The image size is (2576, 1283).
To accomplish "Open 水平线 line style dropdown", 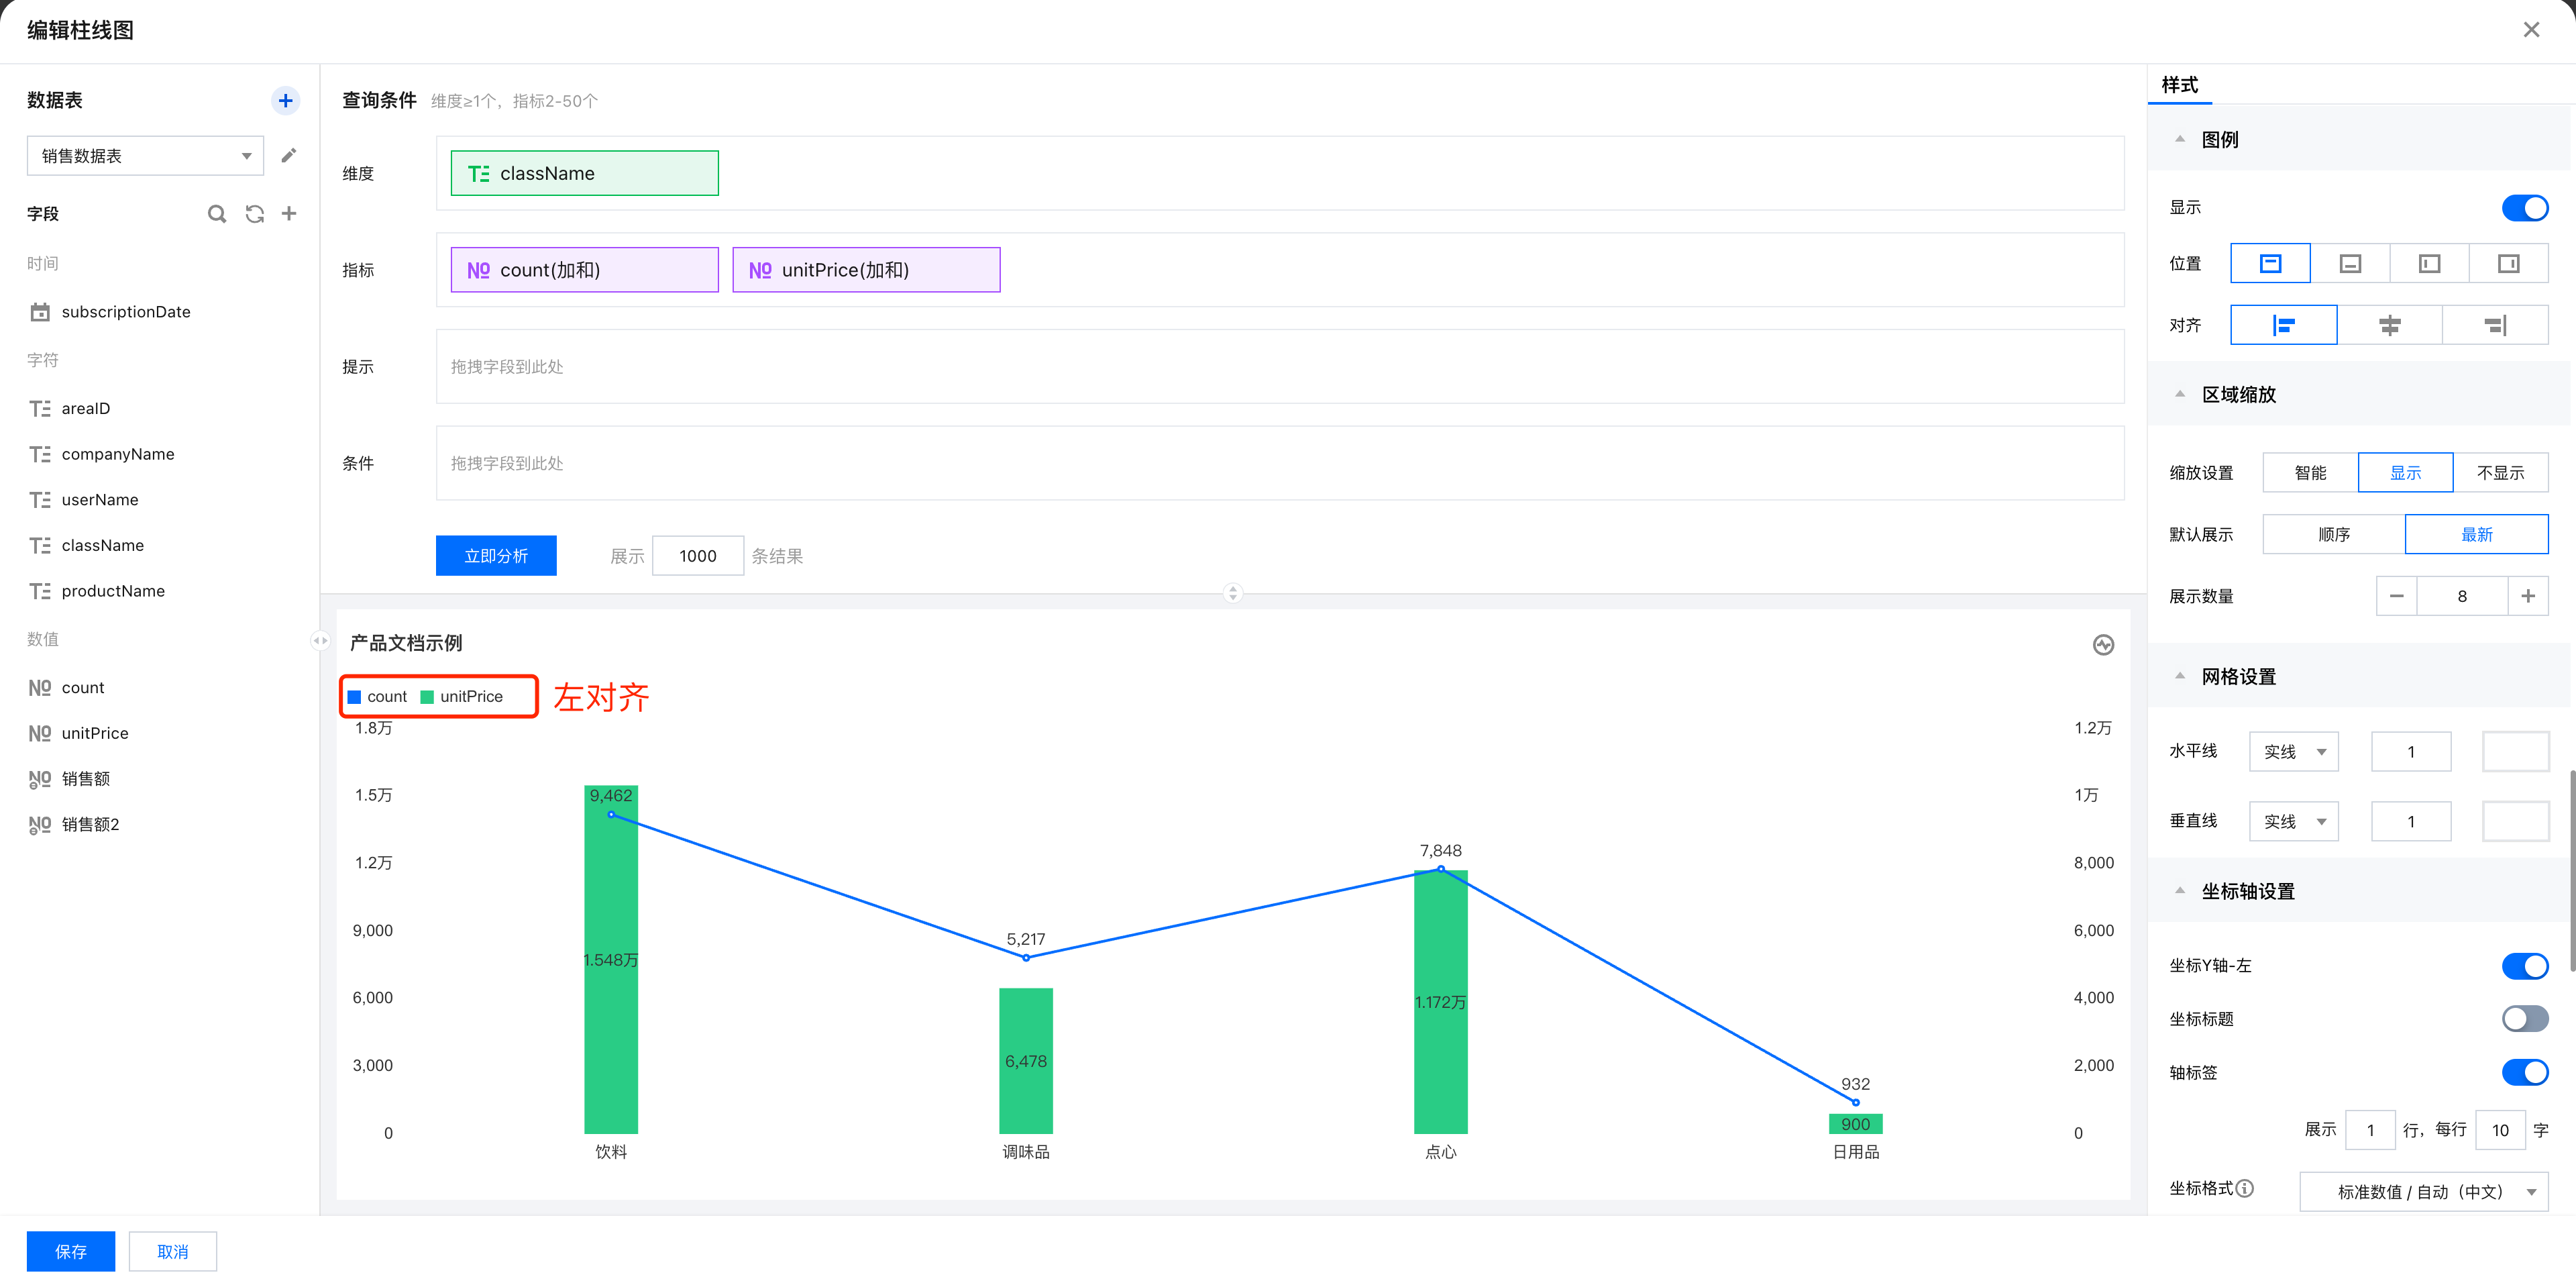I will coord(2293,751).
